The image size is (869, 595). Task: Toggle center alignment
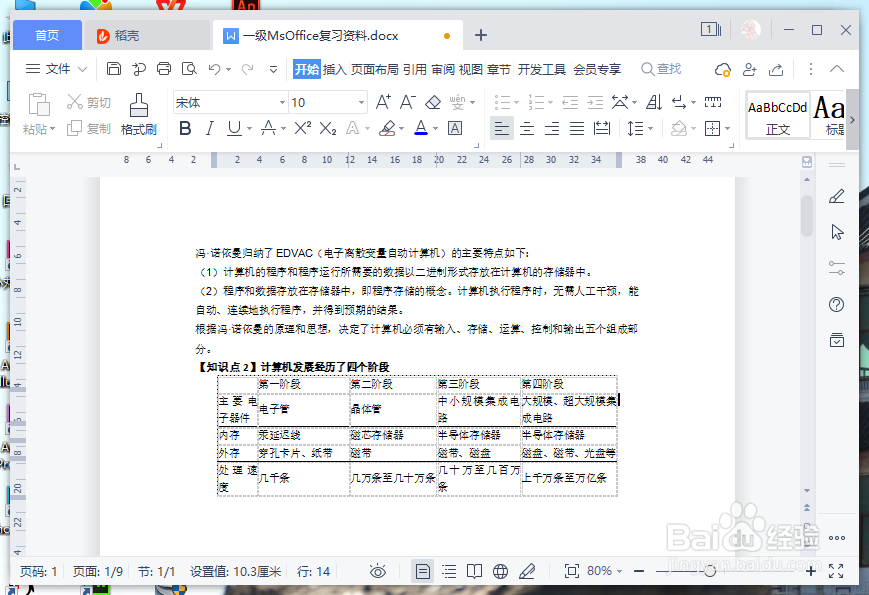point(527,127)
